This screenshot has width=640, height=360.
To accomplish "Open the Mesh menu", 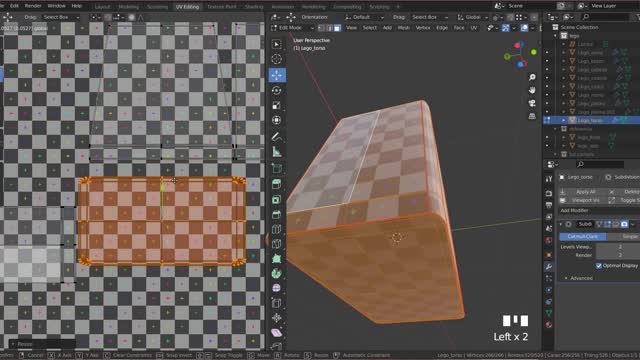I will [x=403, y=28].
